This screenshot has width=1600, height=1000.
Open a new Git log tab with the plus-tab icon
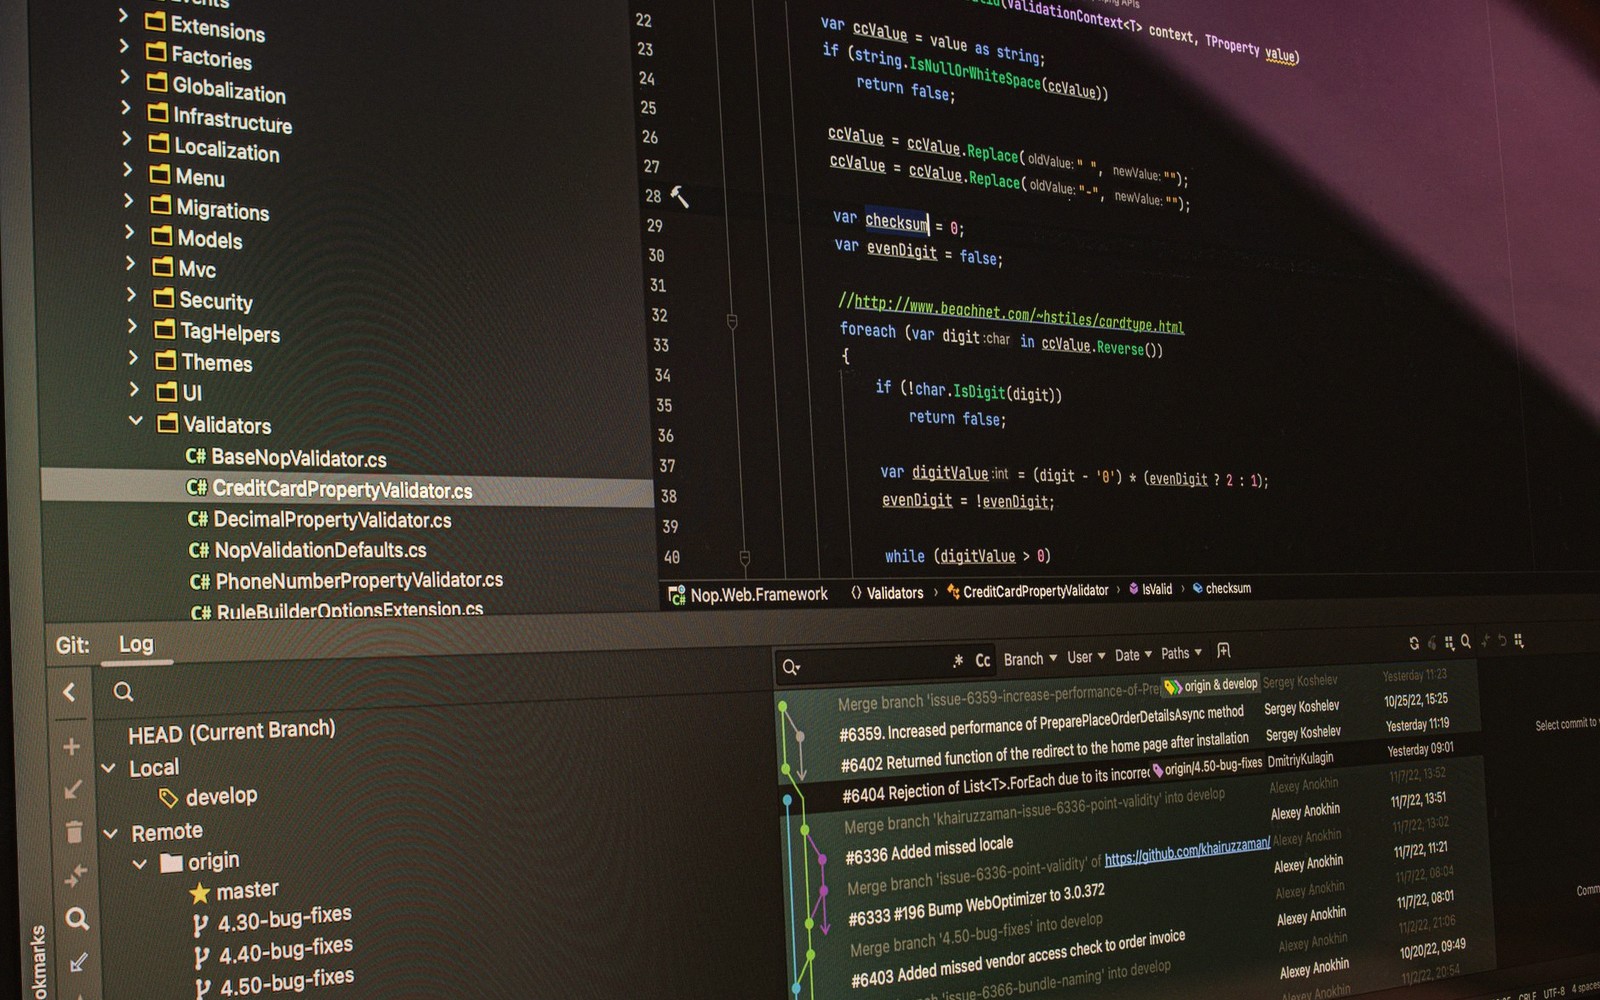pyautogui.click(x=1223, y=651)
